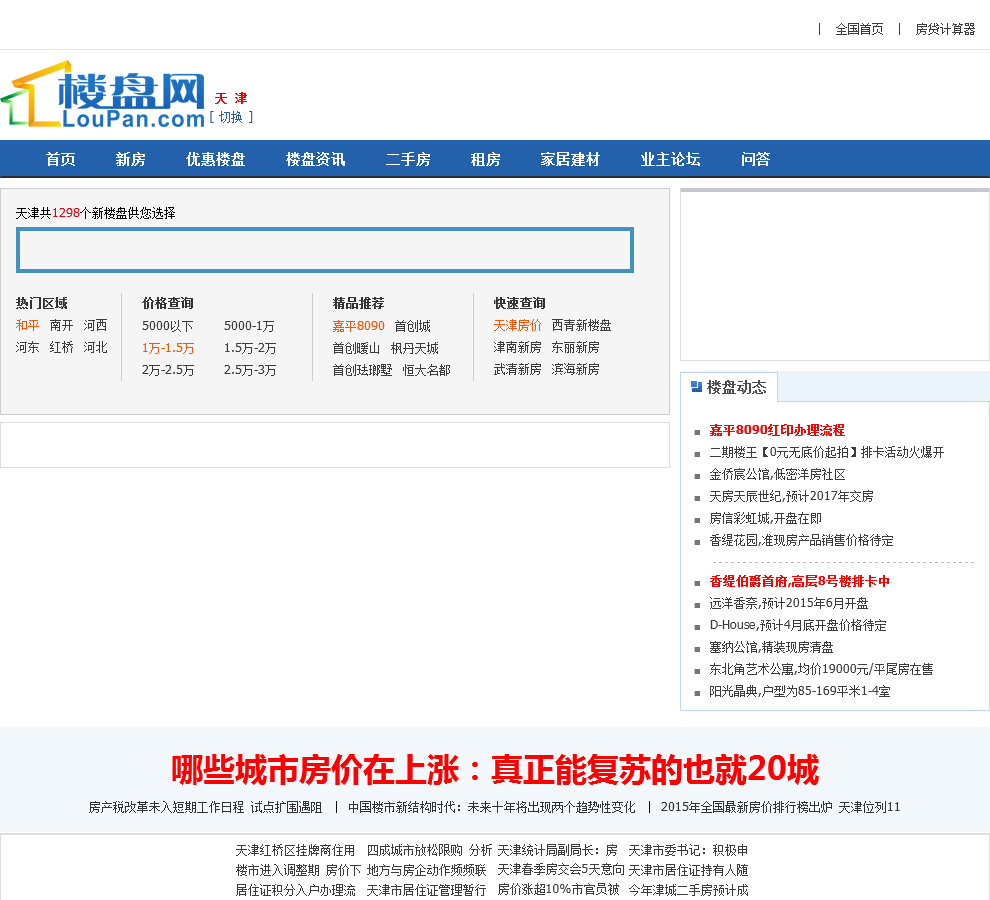Filter price by 5000-1万
This screenshot has width=990, height=900.
click(x=249, y=326)
